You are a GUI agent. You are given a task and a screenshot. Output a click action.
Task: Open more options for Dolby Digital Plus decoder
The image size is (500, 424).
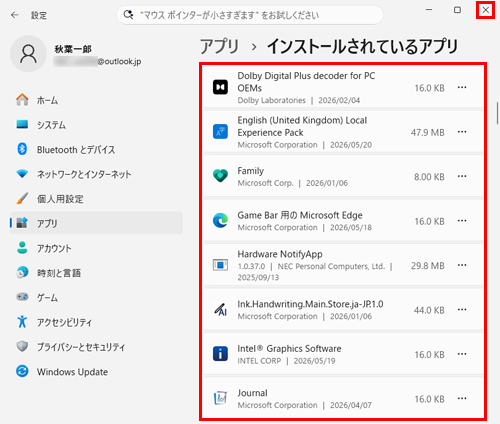pyautogui.click(x=462, y=87)
